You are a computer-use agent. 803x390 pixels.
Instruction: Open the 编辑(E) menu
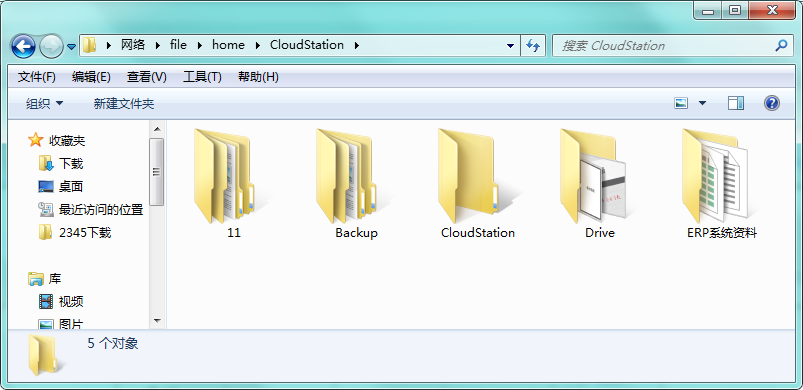pos(91,77)
